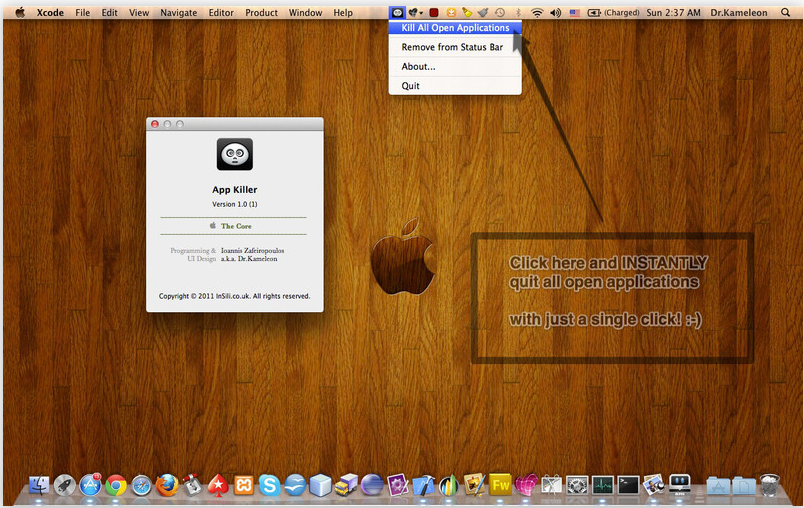The image size is (804, 508).
Task: Launch Google Chrome from the Dock
Action: coord(116,485)
